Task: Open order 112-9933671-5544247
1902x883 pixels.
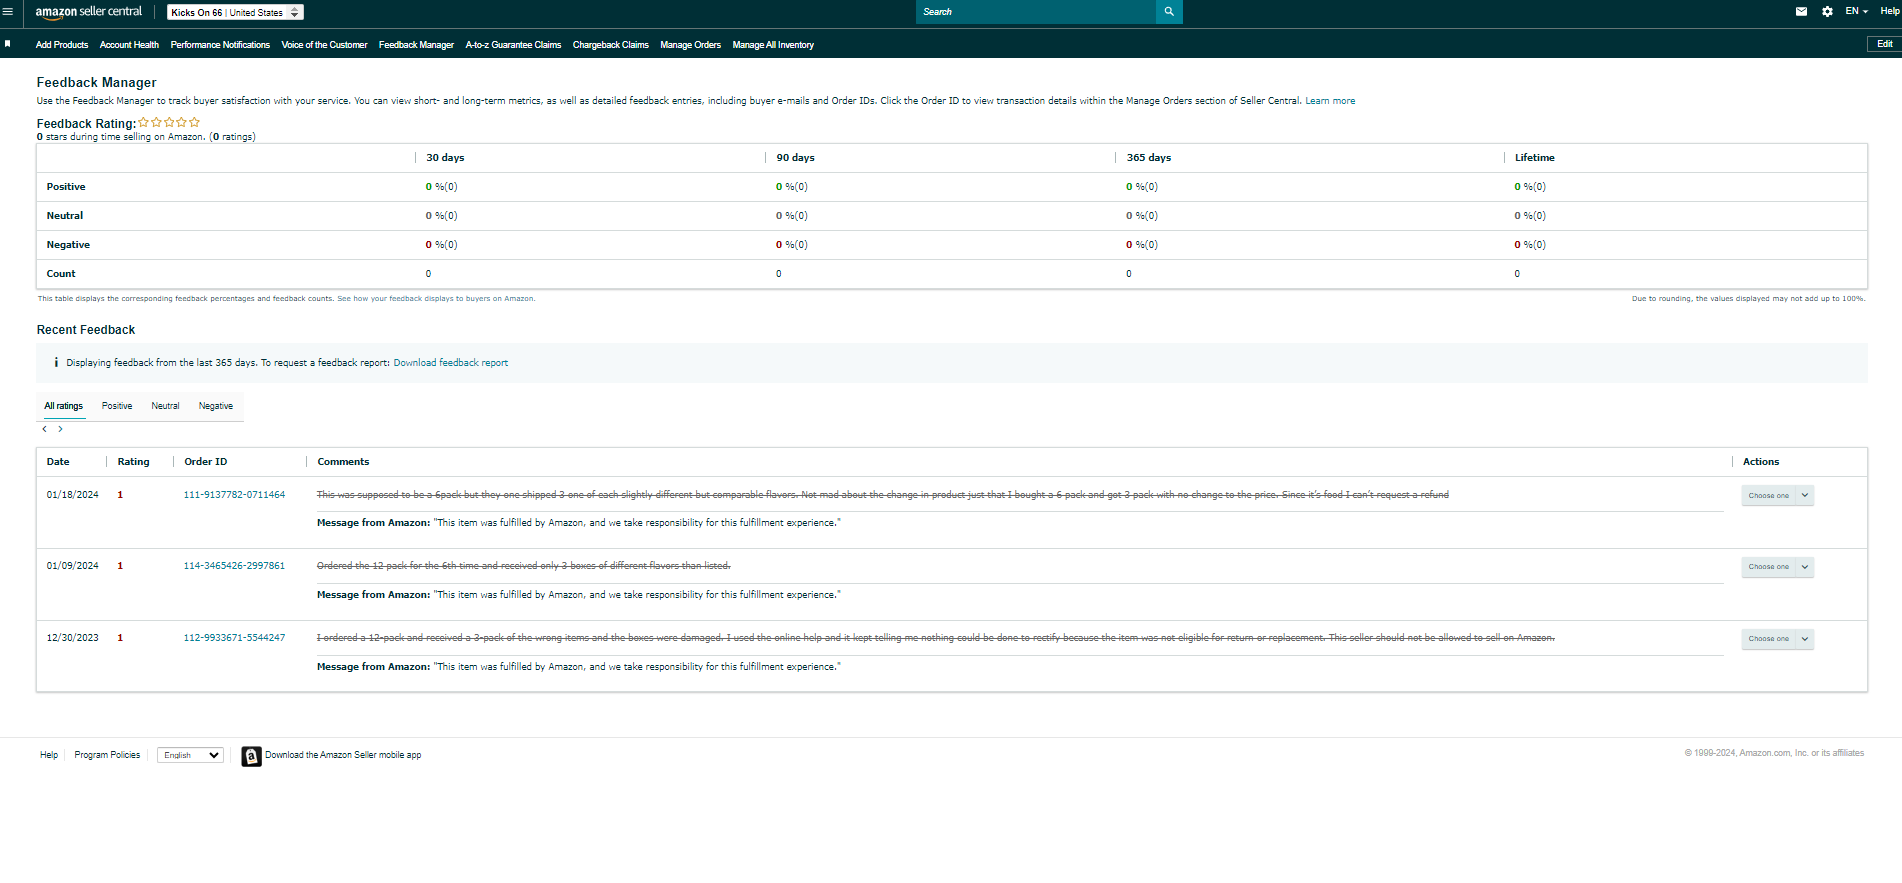Action: pyautogui.click(x=234, y=638)
